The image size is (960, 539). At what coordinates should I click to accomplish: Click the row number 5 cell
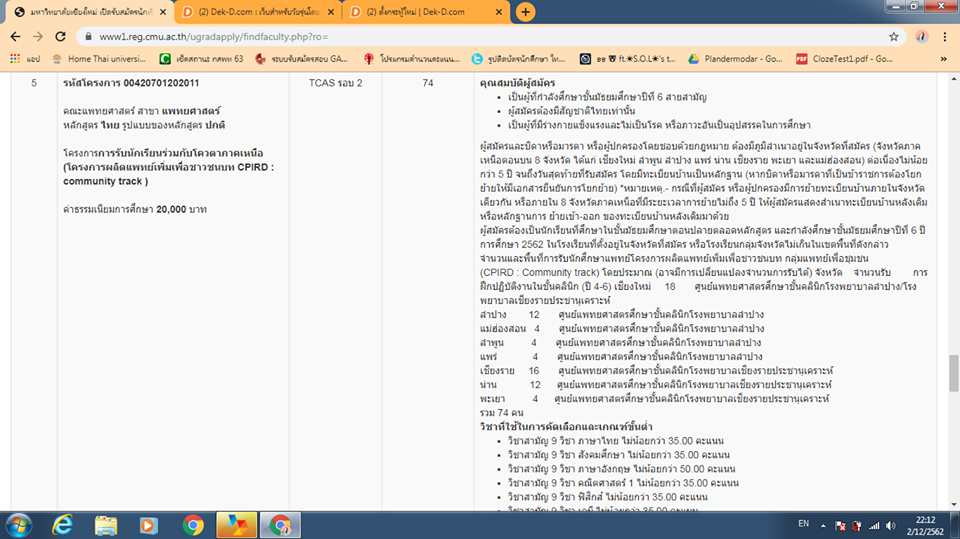(34, 83)
